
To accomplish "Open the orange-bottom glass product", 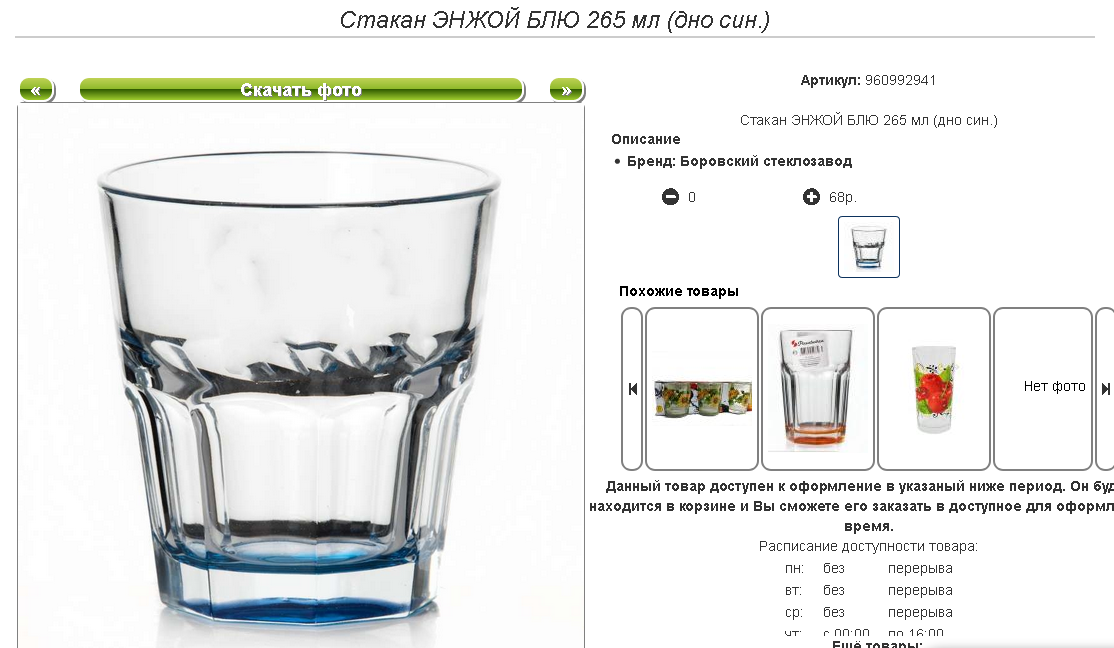I will click(818, 389).
